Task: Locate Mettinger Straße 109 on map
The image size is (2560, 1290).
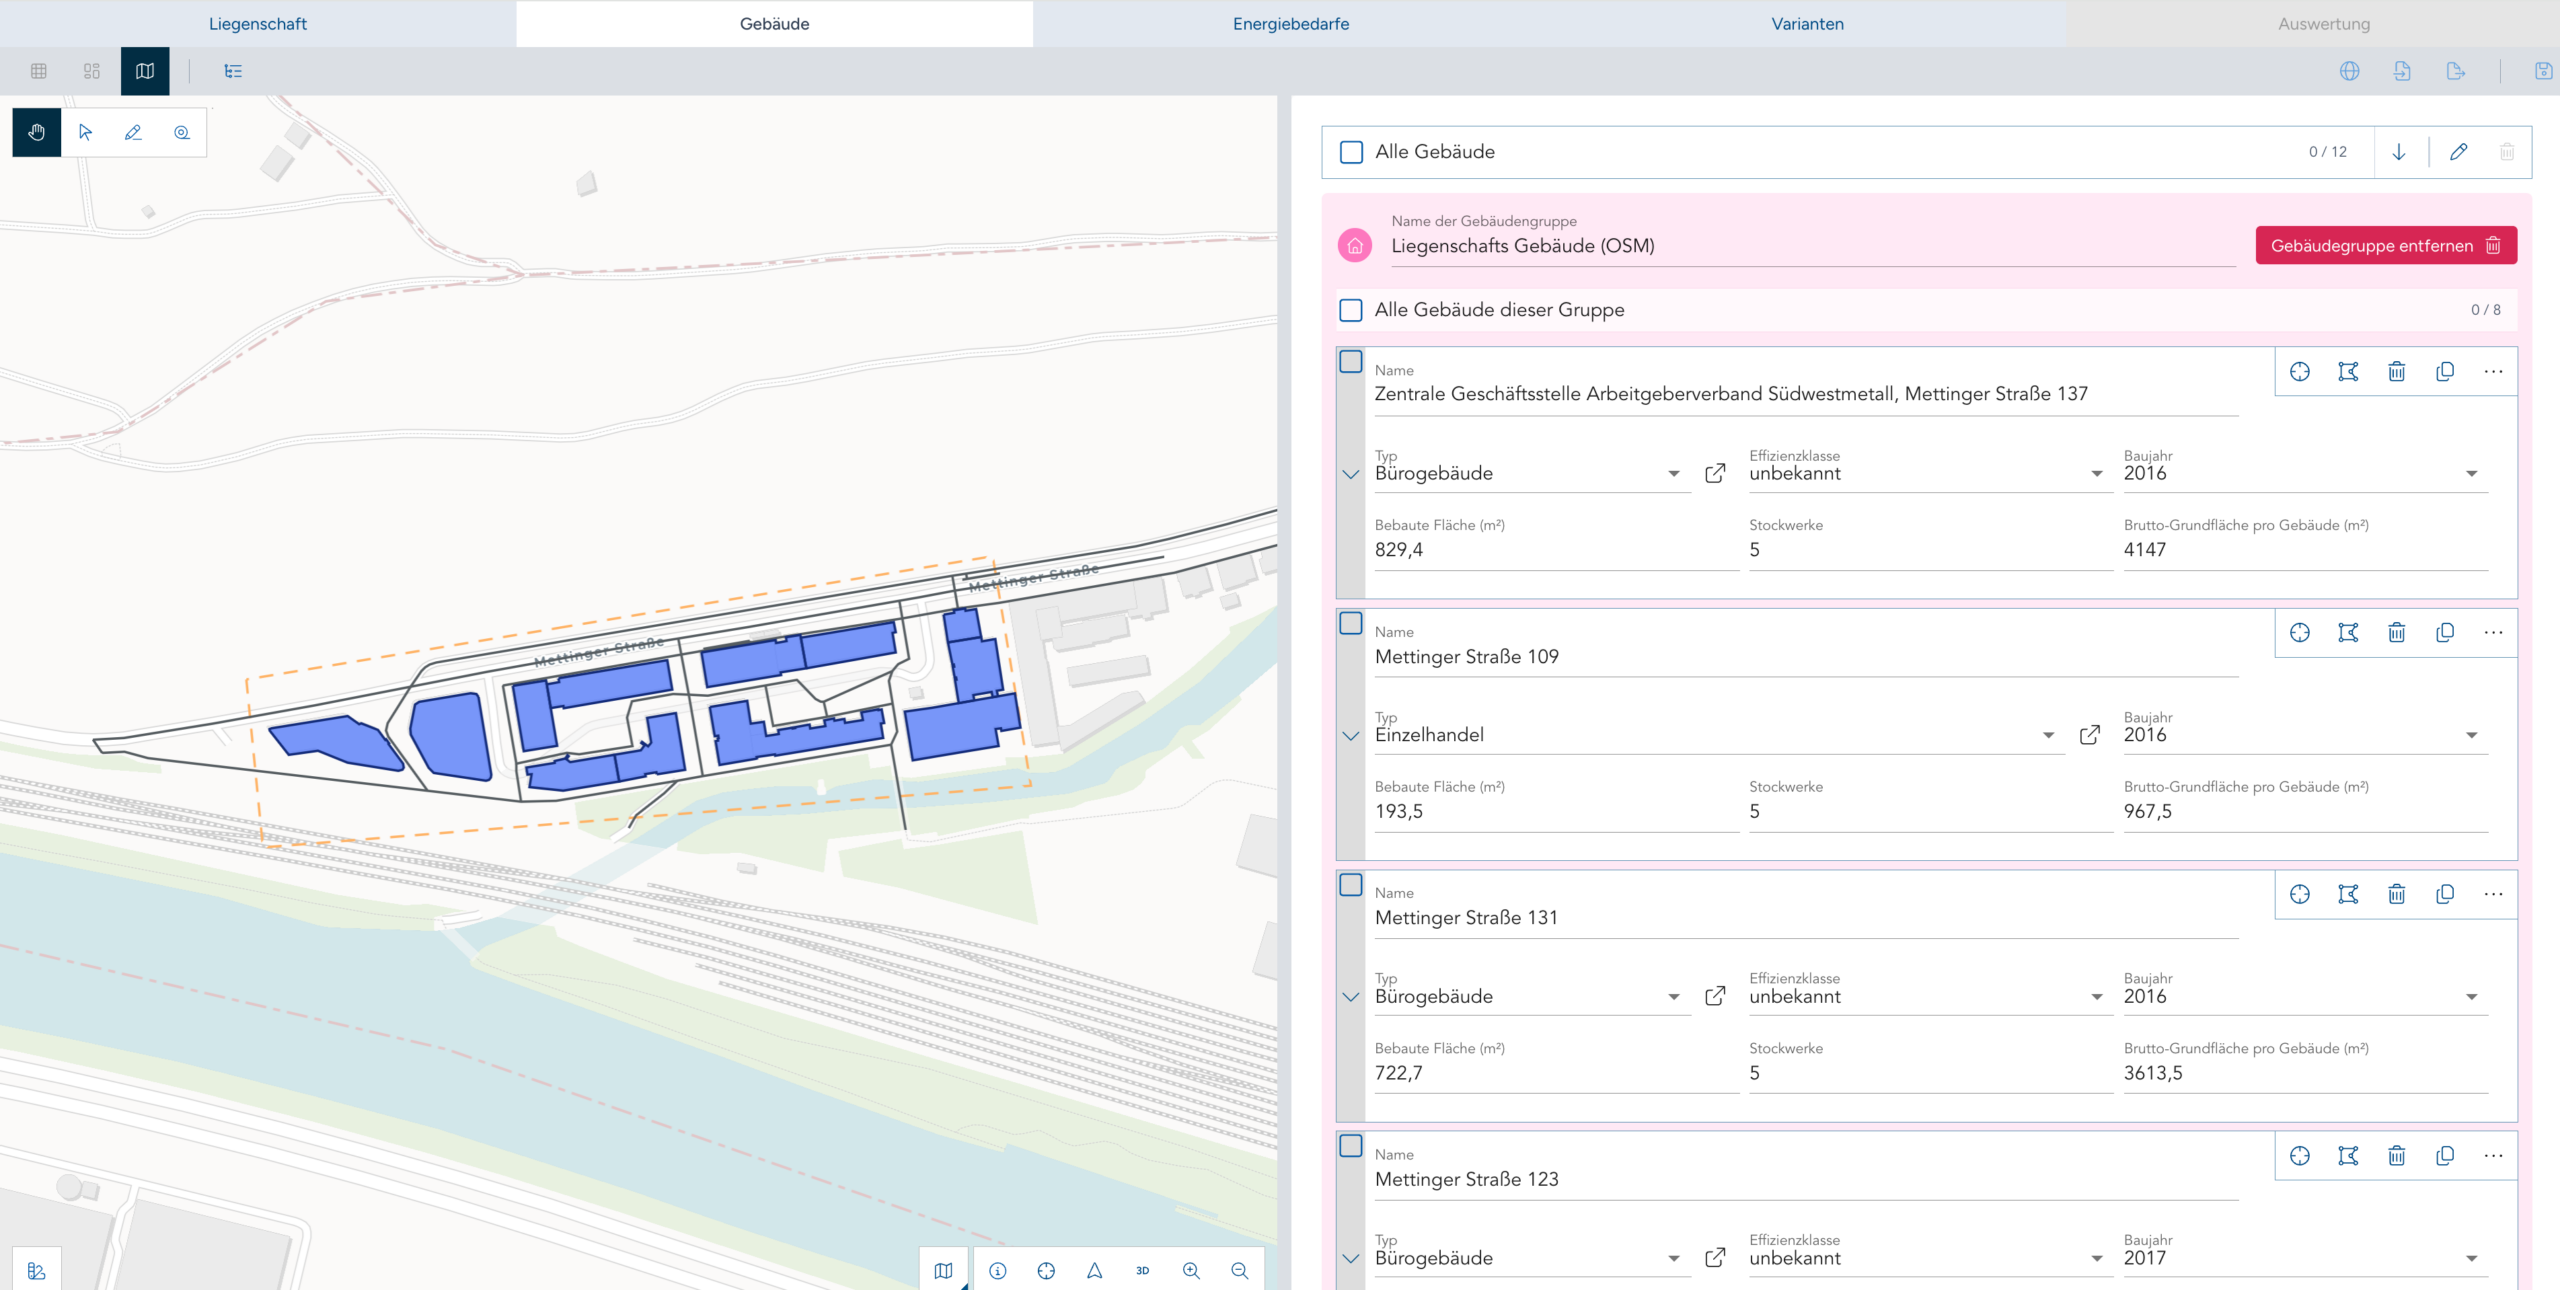Action: (x=2300, y=633)
